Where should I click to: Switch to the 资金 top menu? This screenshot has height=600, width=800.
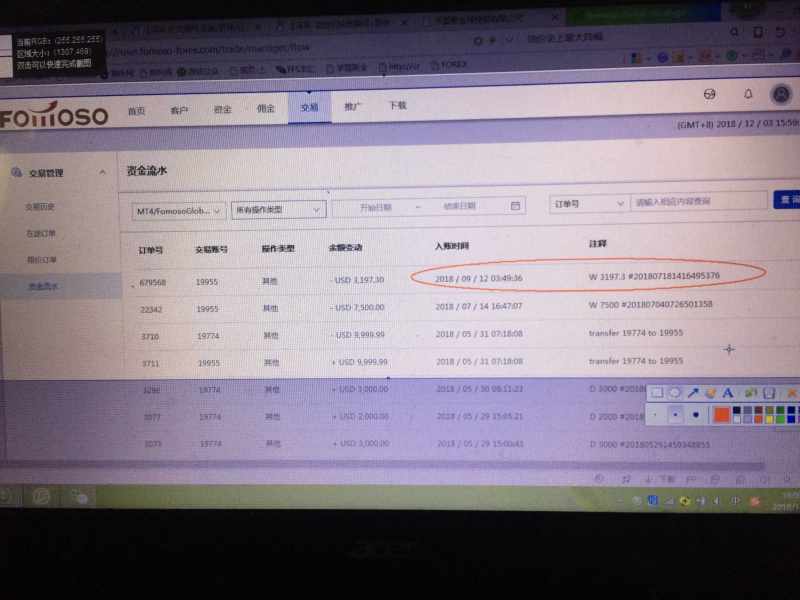(x=223, y=109)
